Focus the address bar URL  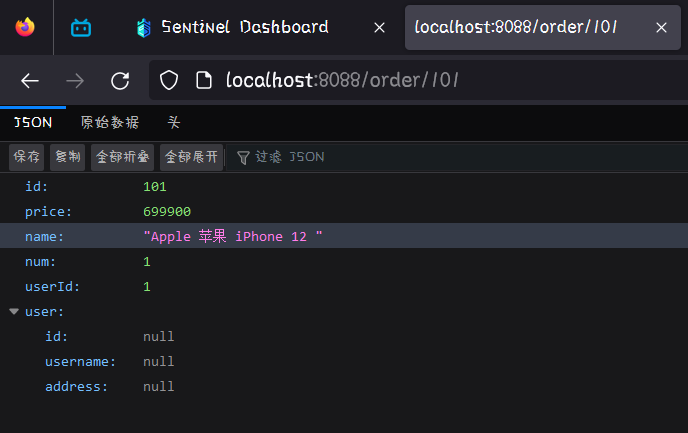(342, 80)
